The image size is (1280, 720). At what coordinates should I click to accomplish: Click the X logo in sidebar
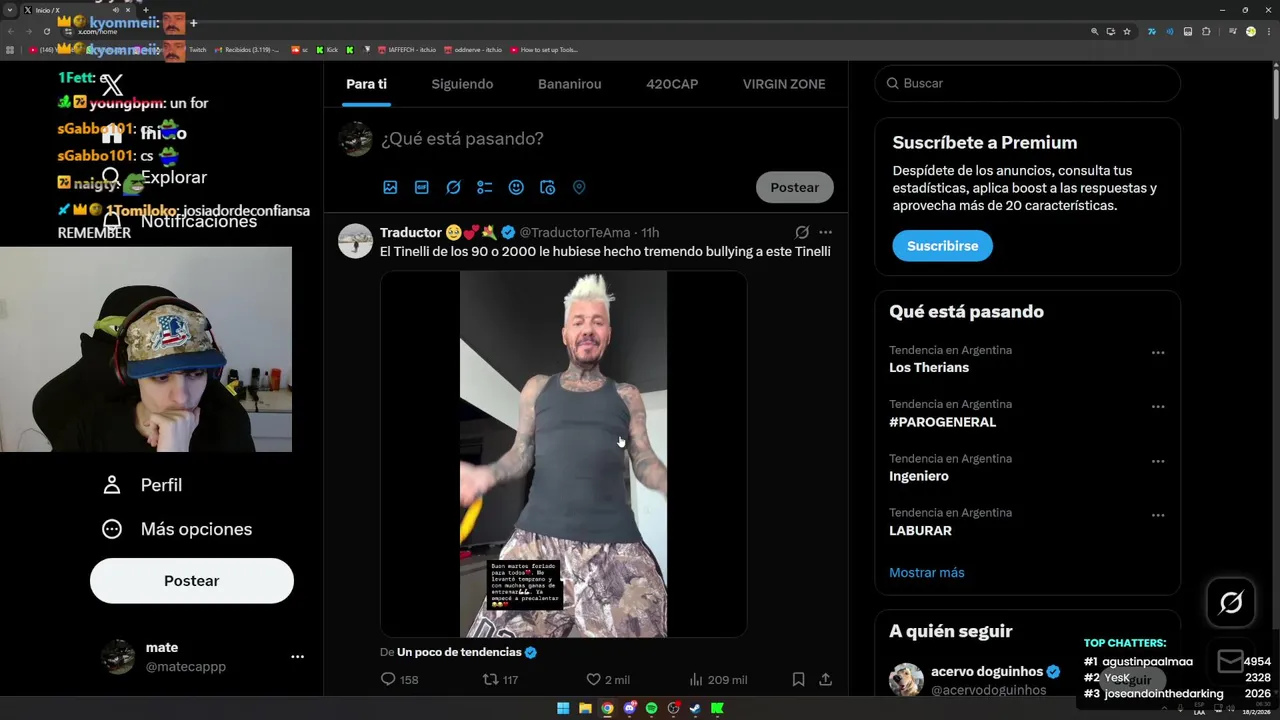(x=113, y=86)
